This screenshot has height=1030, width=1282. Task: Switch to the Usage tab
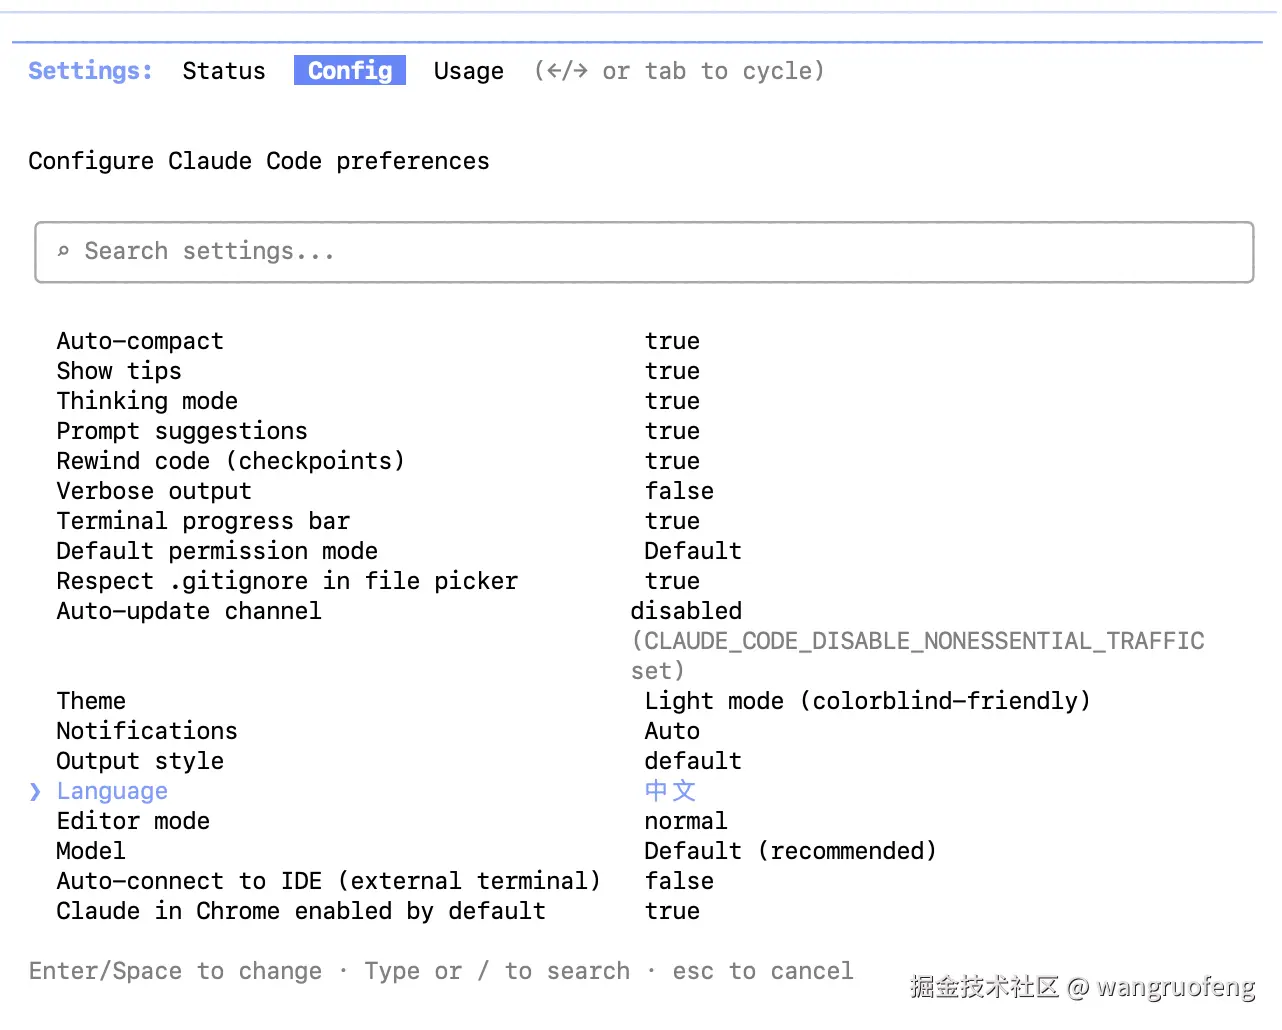pos(468,71)
